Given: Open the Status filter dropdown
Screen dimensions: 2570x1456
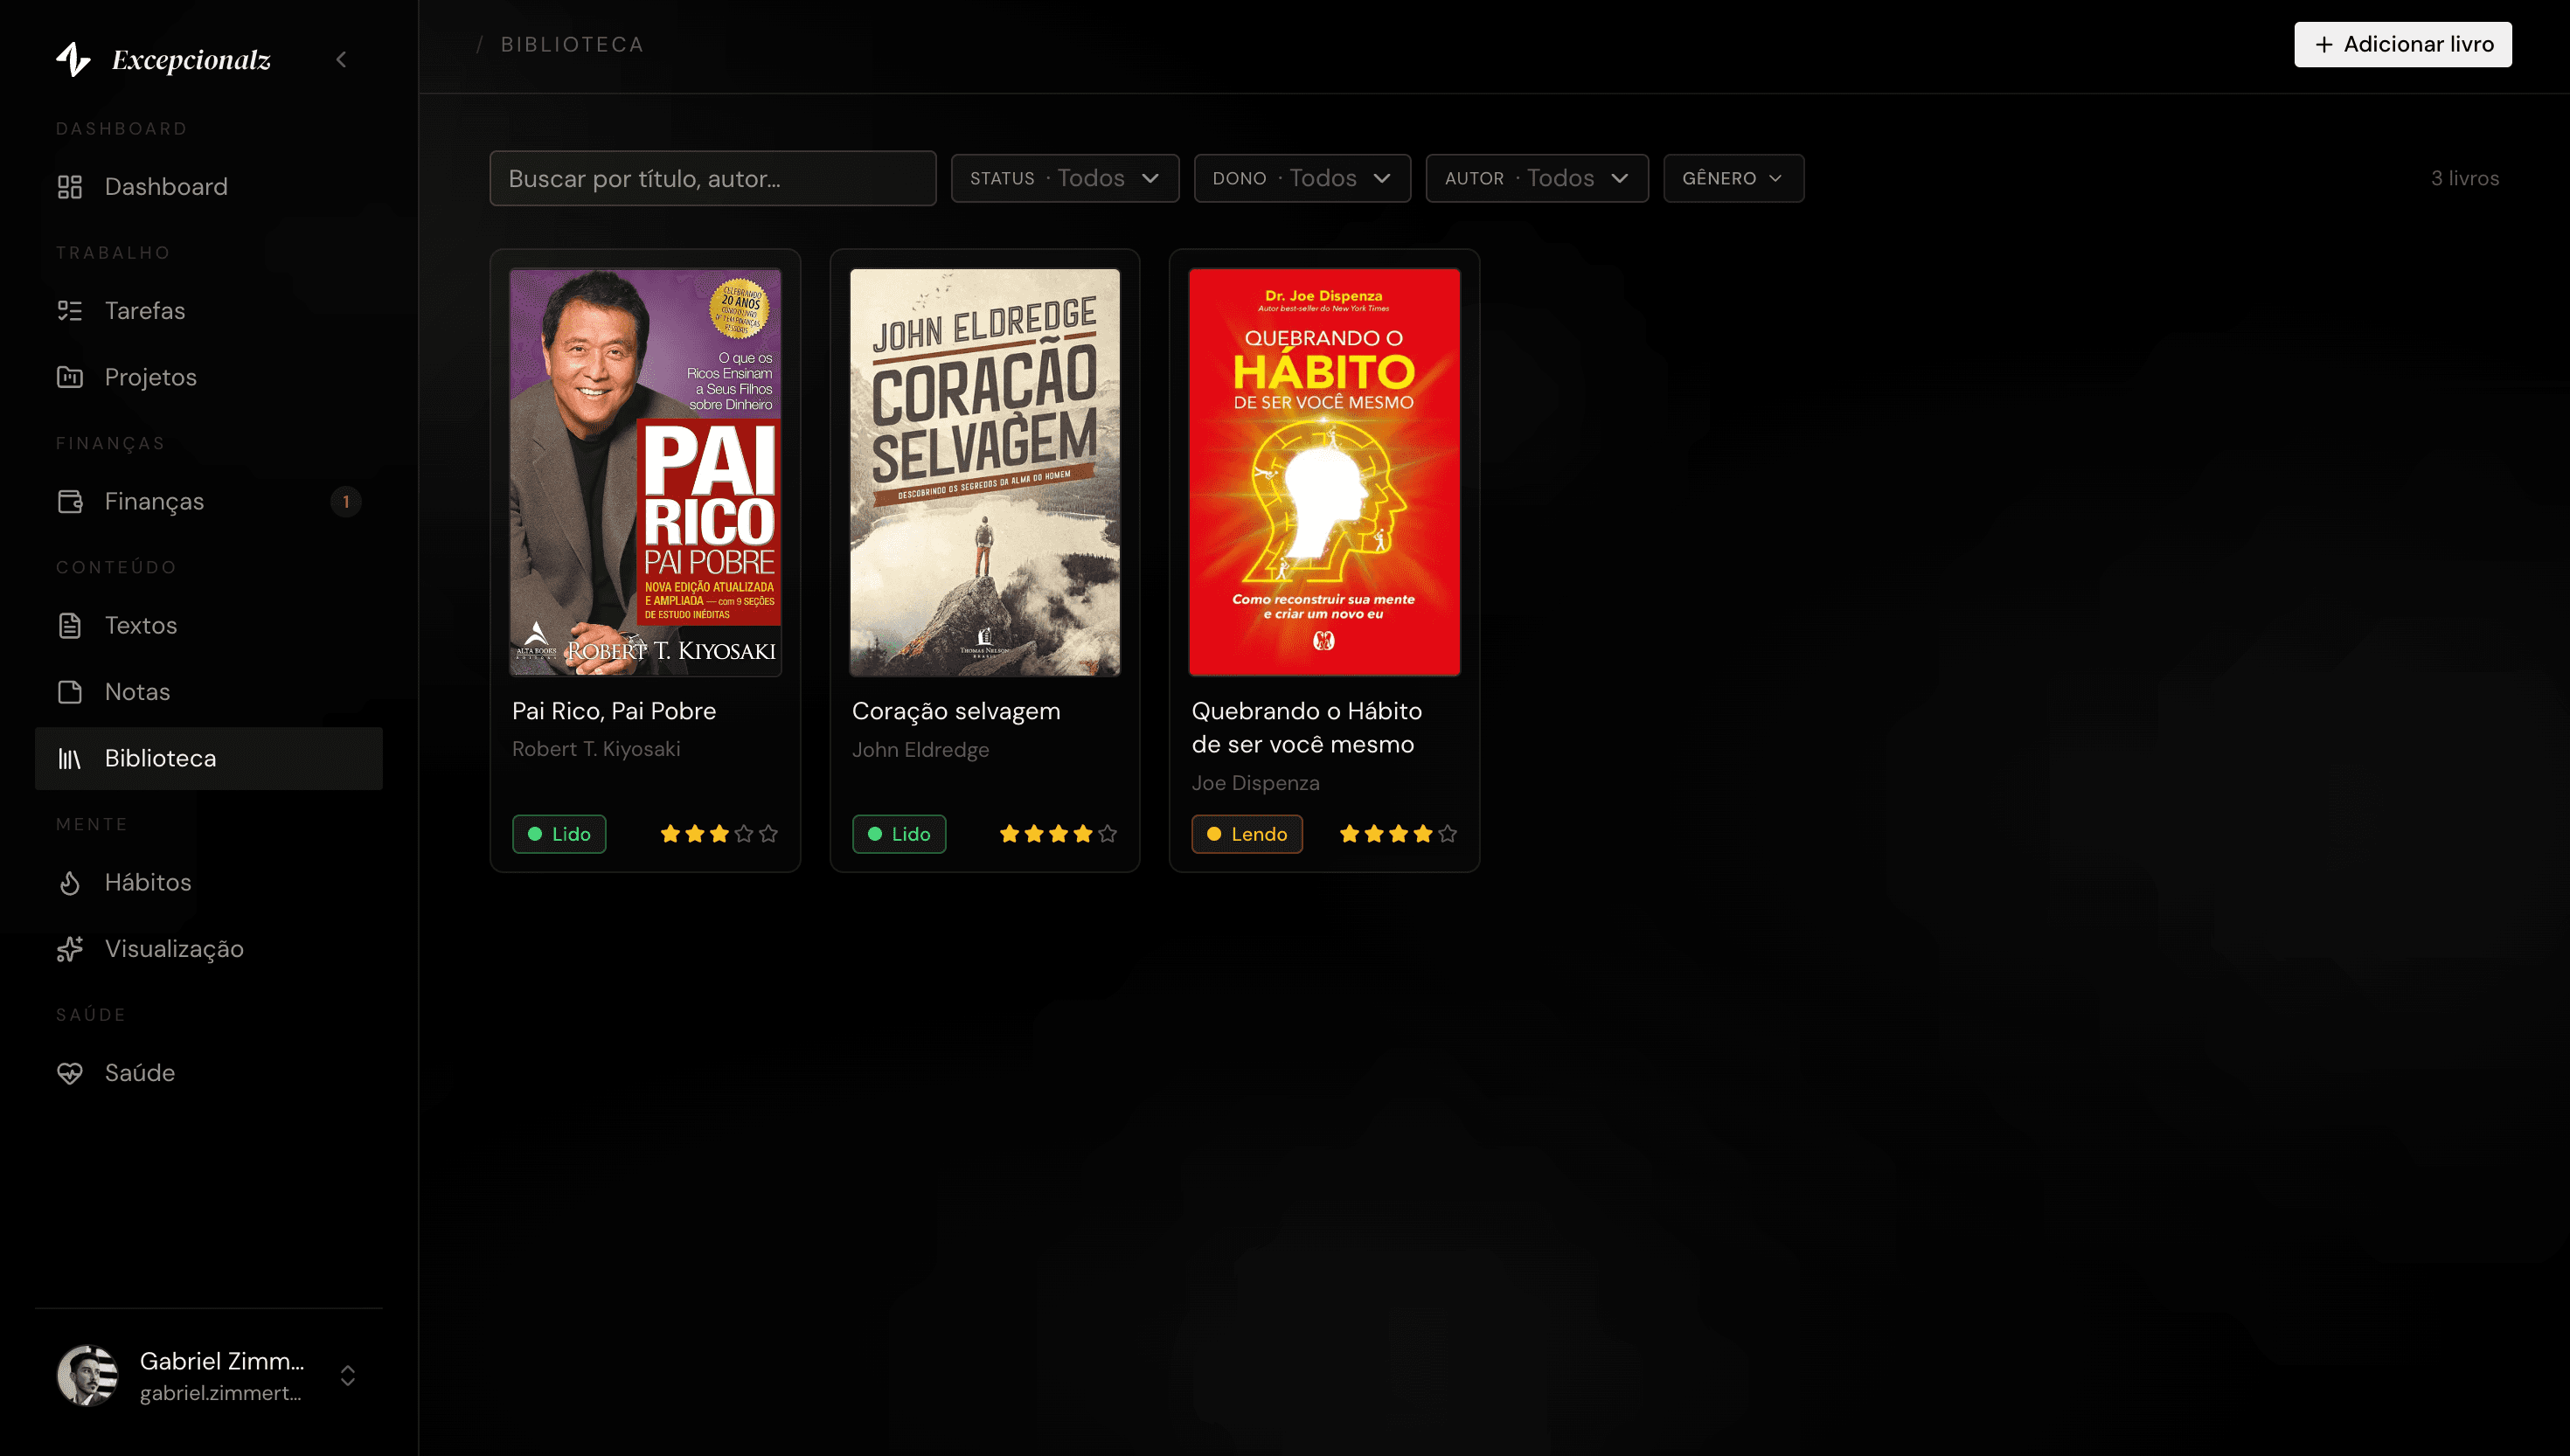Looking at the screenshot, I should (1065, 178).
